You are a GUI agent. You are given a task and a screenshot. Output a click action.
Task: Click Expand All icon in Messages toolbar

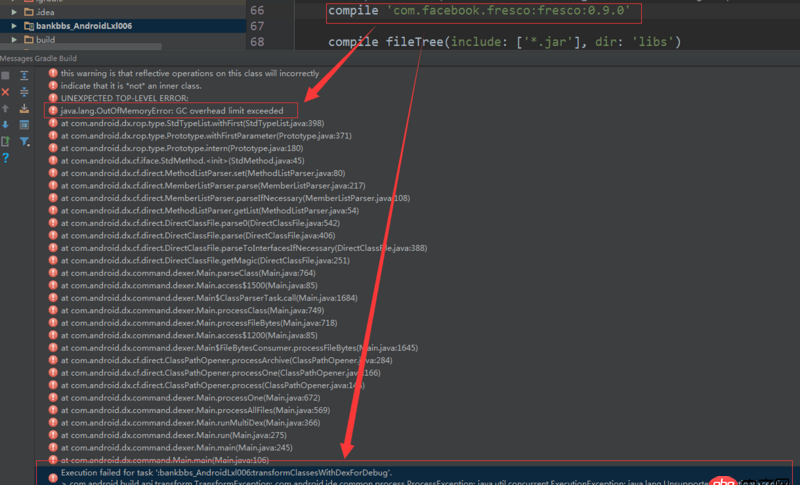point(24,75)
